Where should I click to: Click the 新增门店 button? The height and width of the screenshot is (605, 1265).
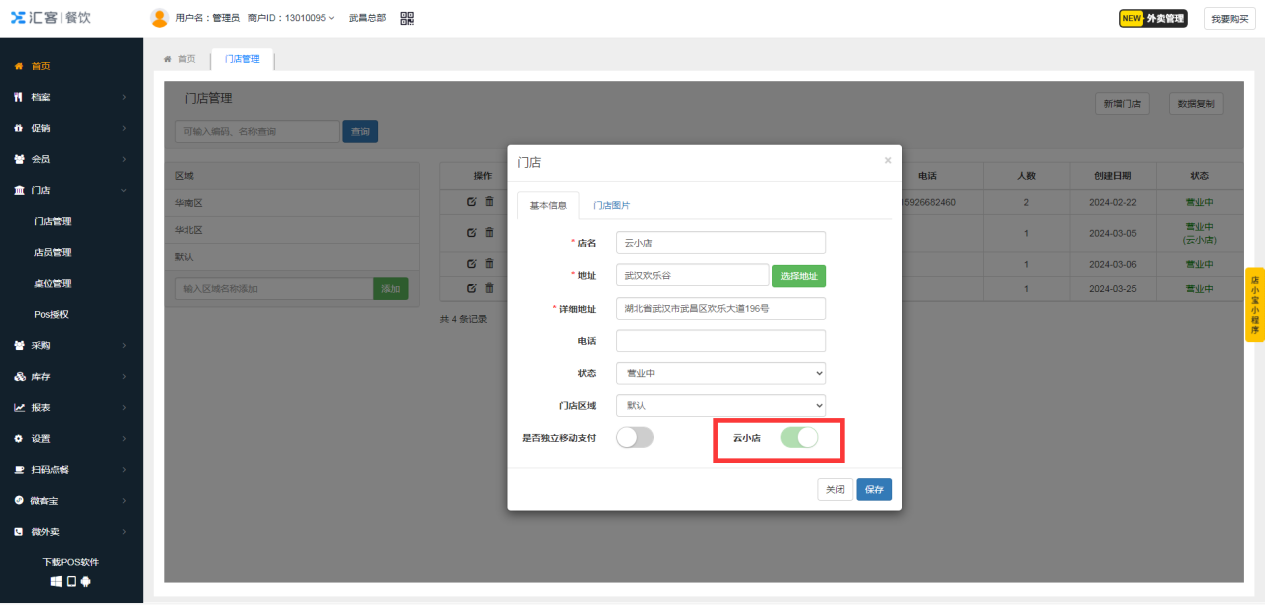(1124, 102)
